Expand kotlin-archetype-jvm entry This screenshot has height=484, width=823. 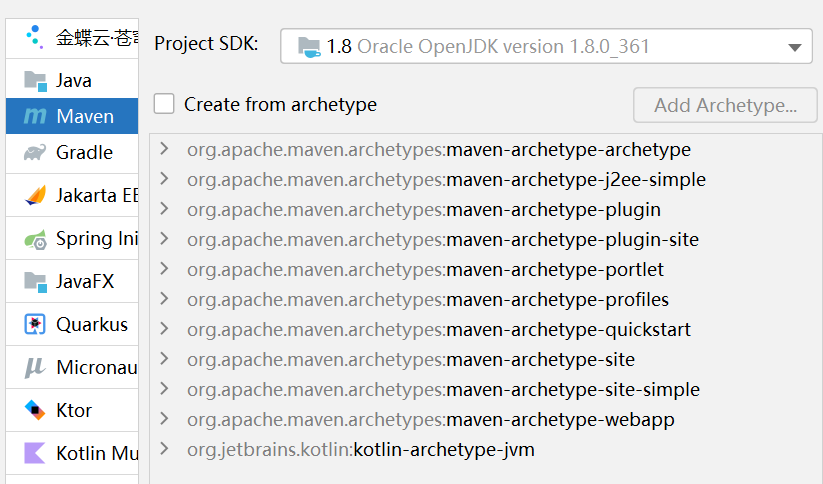(164, 449)
